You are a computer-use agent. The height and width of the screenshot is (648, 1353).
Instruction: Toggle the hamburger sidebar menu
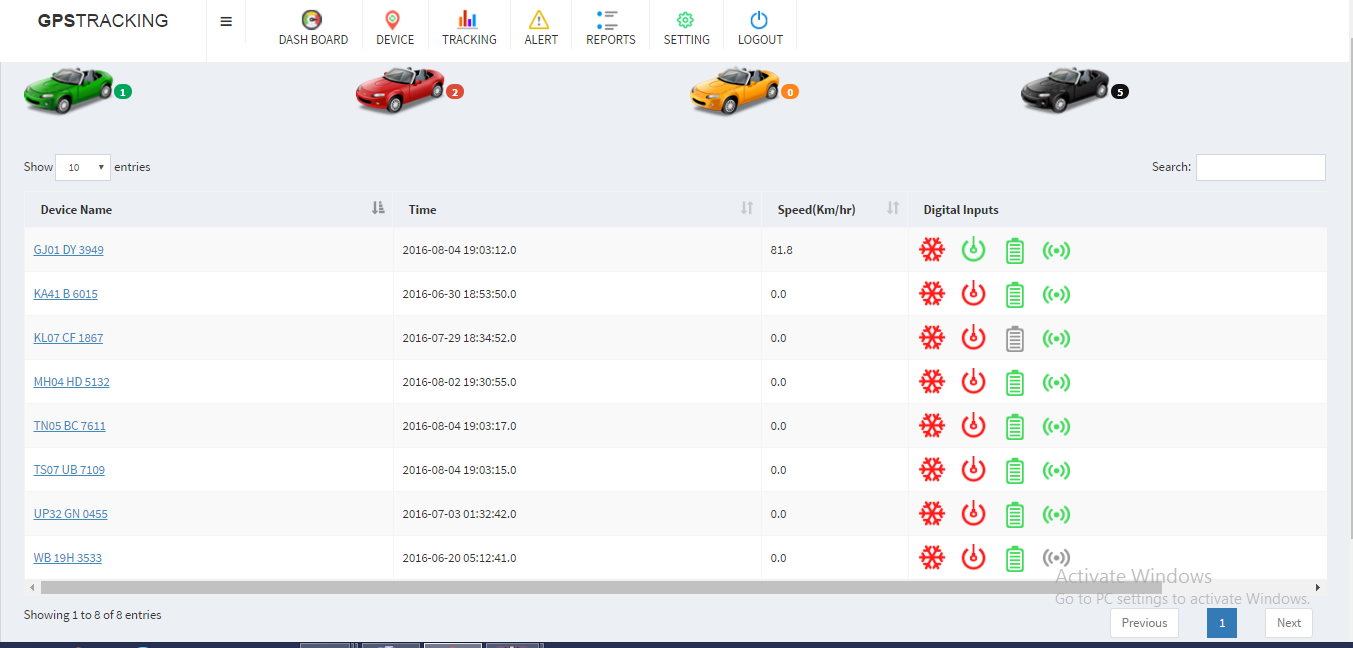226,22
